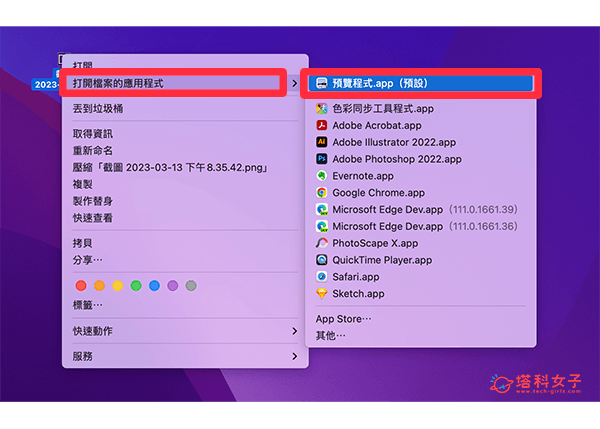Open with Adobe Illustrator 2022.app

click(421, 142)
